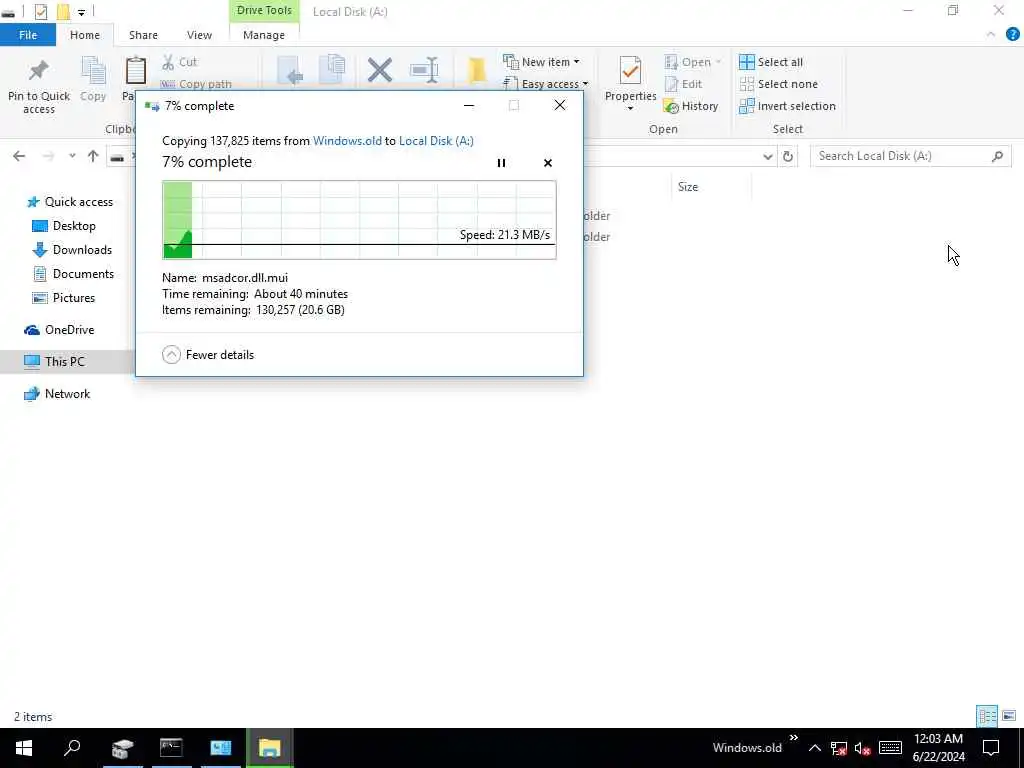Click the Delete X icon
This screenshot has width=1024, height=768.
click(x=379, y=70)
